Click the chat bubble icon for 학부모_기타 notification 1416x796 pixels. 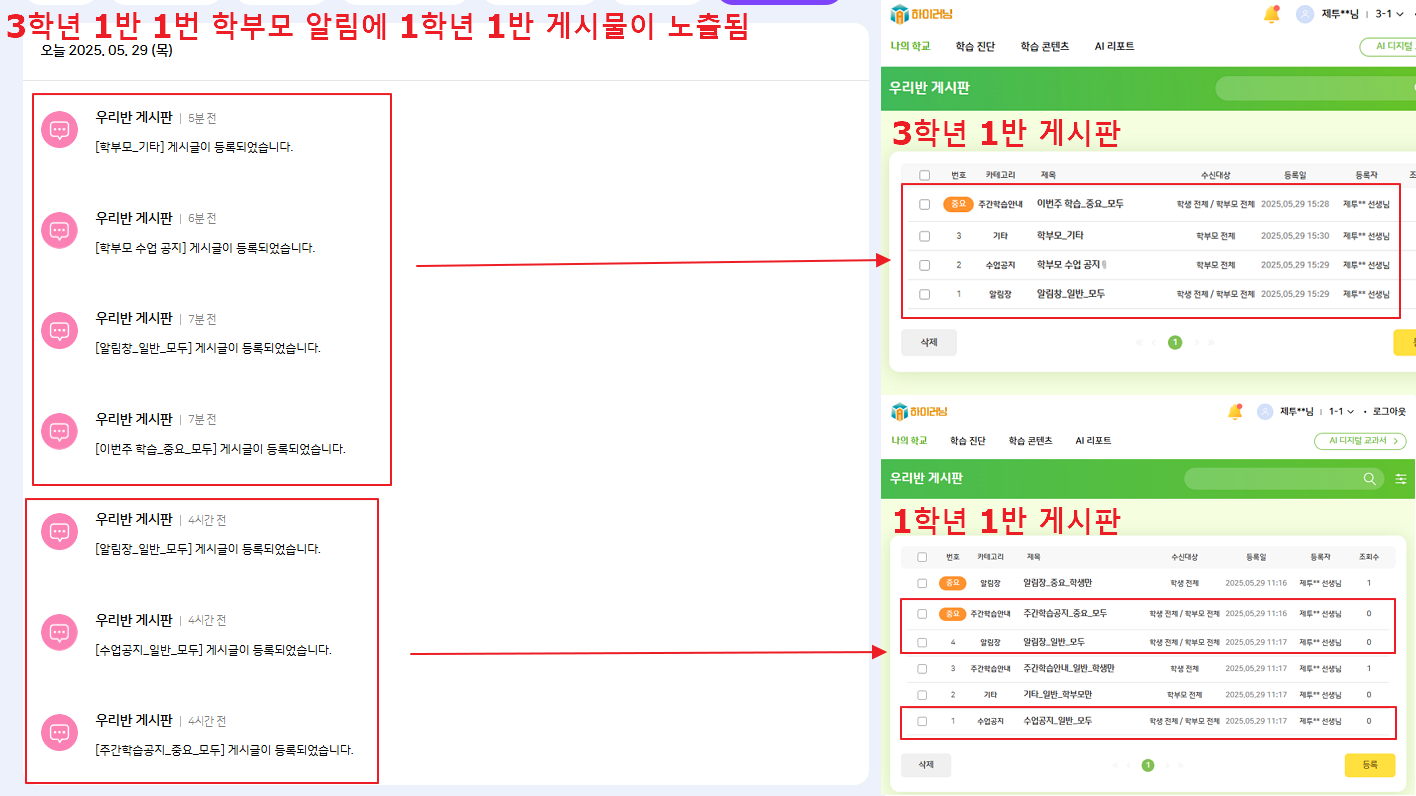click(x=59, y=130)
